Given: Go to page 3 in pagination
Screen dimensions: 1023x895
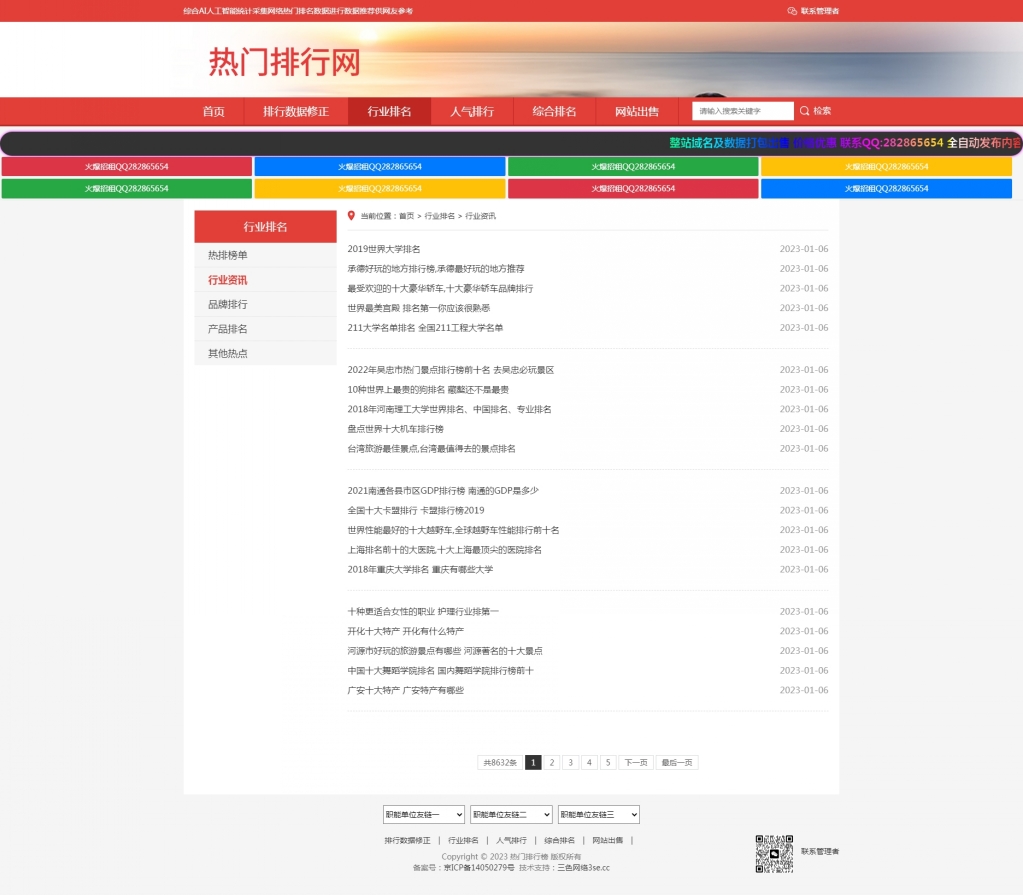Looking at the screenshot, I should click(x=570, y=762).
